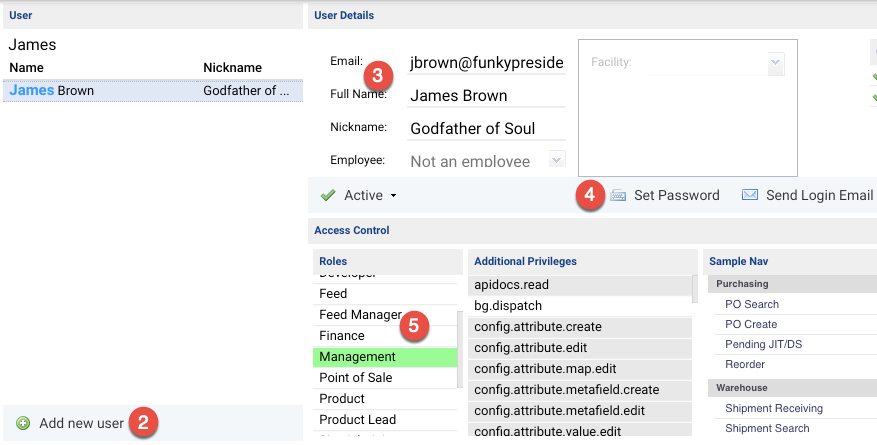Click the green plus Add new user icon
The image size is (877, 445).
pos(23,423)
